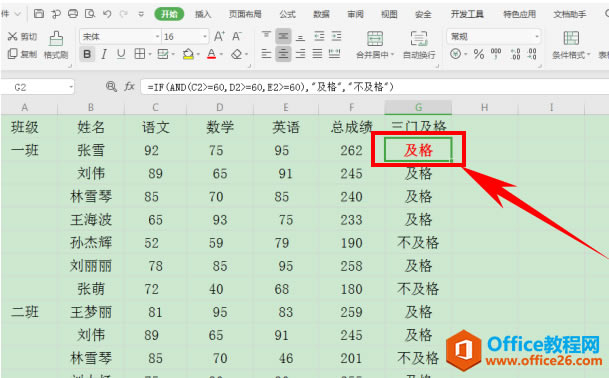The image size is (609, 378).
Task: Align text to the right
Action: click(300, 54)
